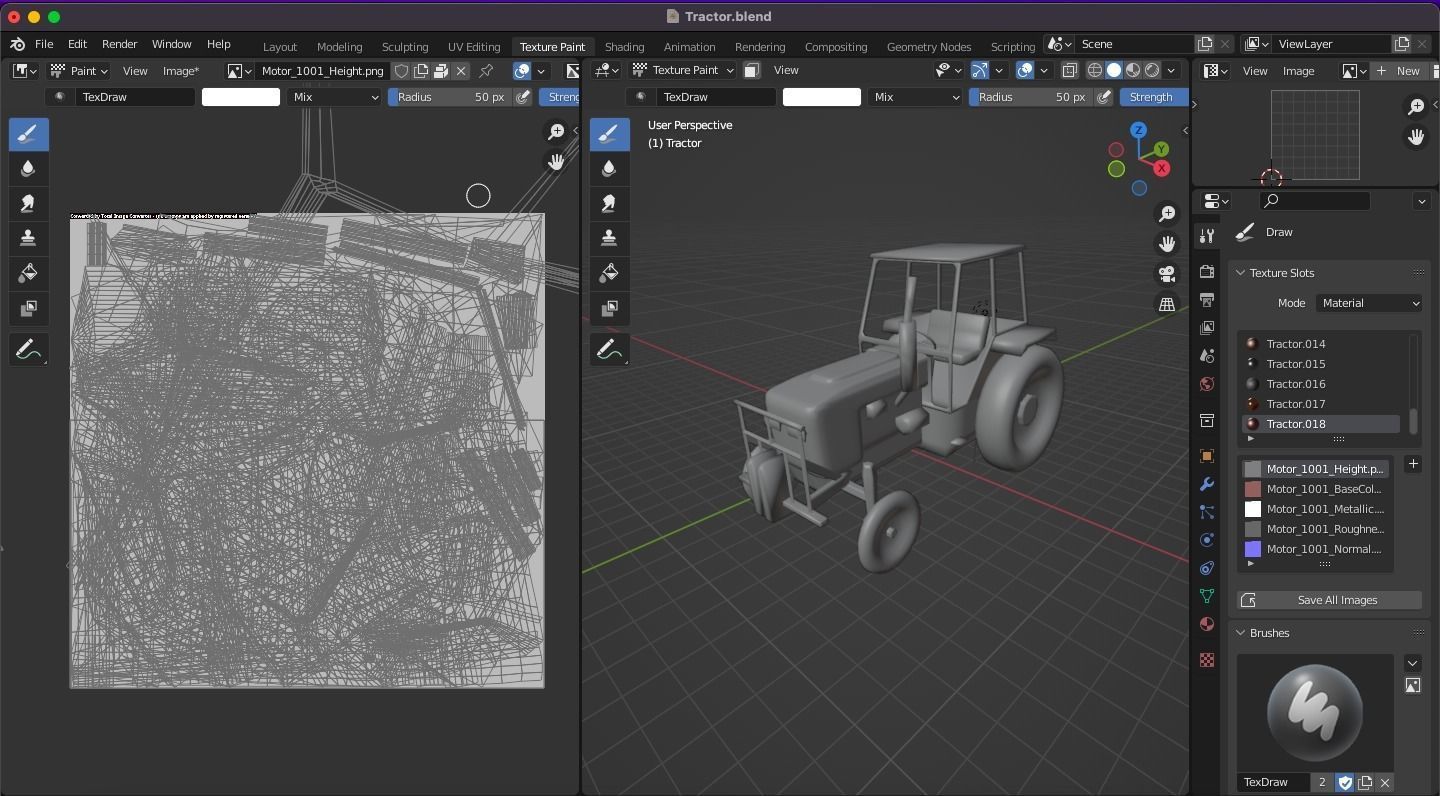
Task: Switch to the Shading workspace tab
Action: pos(624,46)
